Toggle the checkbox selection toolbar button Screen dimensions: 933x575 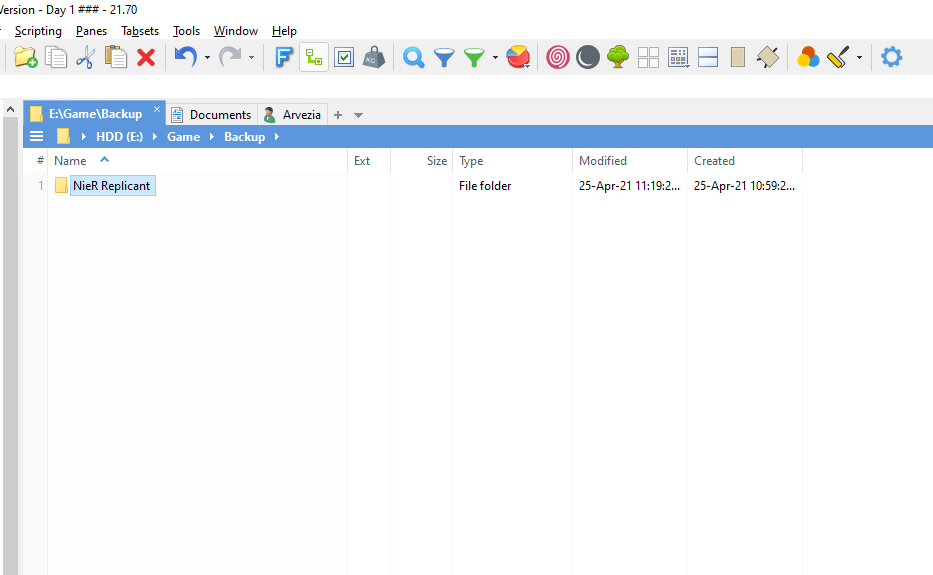click(344, 57)
